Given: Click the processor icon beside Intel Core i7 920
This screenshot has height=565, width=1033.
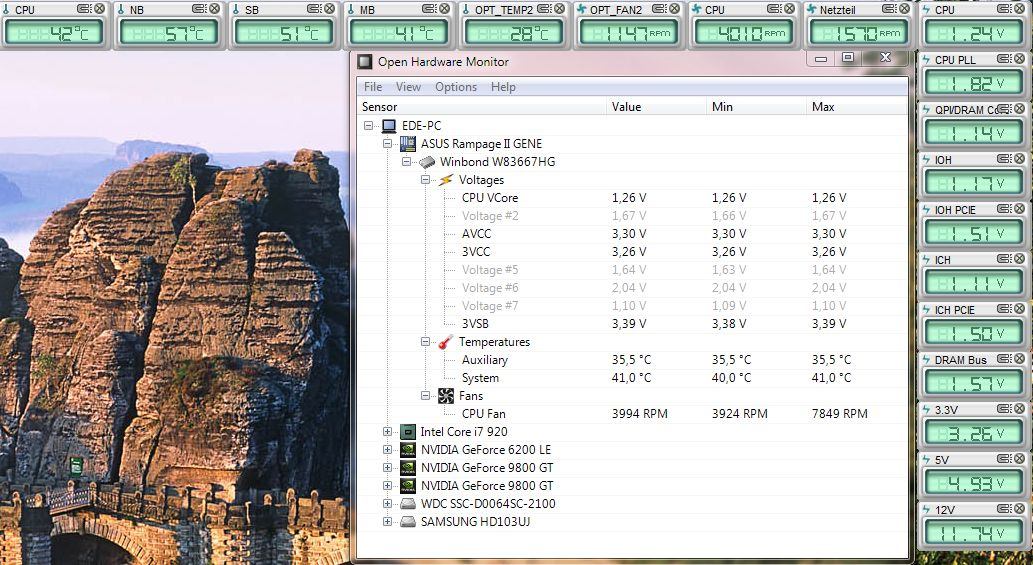Looking at the screenshot, I should (x=408, y=432).
